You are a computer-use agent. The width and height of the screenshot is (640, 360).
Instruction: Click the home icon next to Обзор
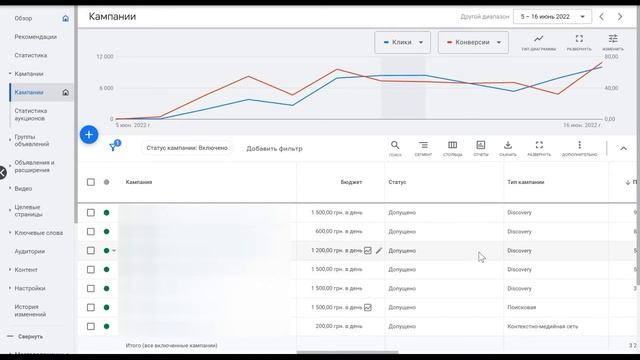(66, 18)
